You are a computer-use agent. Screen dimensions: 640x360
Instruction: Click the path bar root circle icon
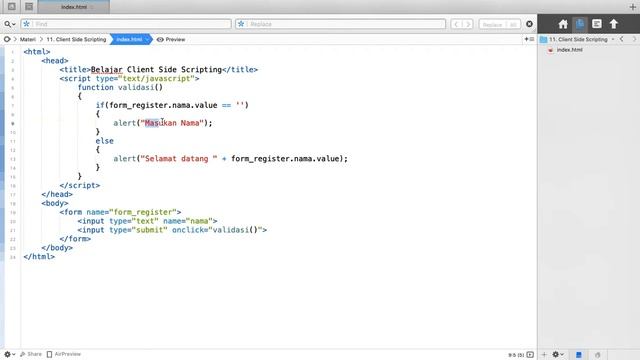point(7,39)
